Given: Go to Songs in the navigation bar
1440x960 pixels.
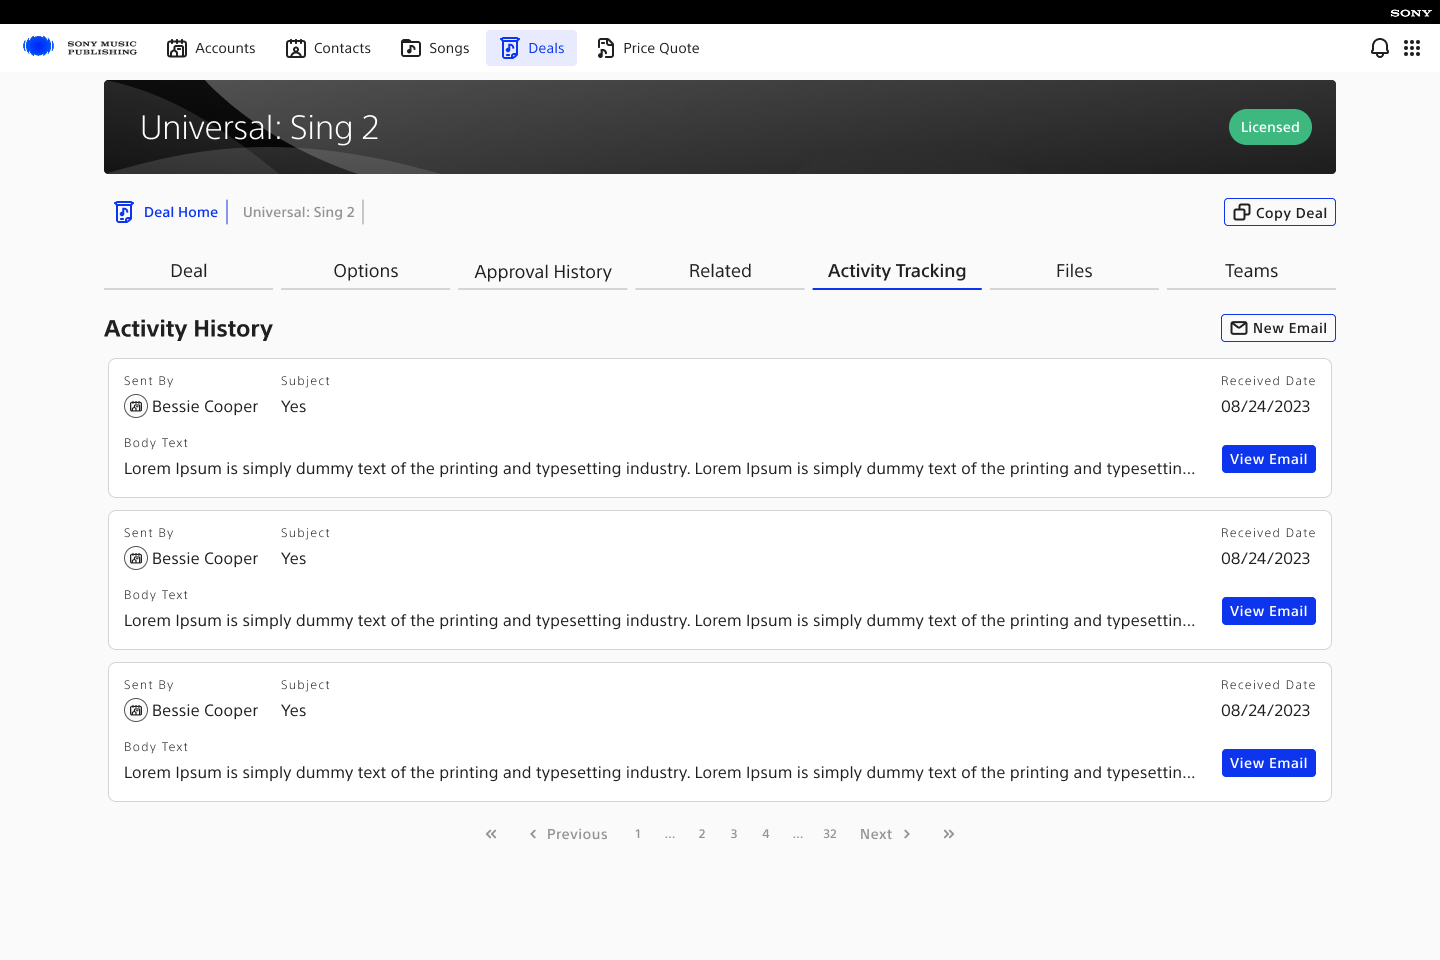Looking at the screenshot, I should pos(435,48).
